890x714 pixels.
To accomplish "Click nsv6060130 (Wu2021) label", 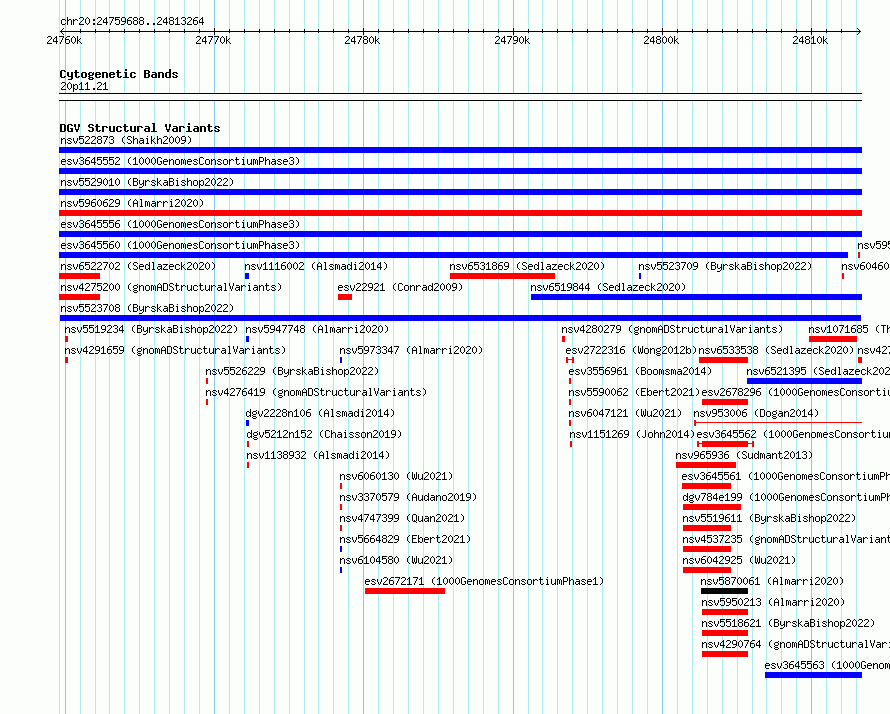I will click(x=396, y=476).
